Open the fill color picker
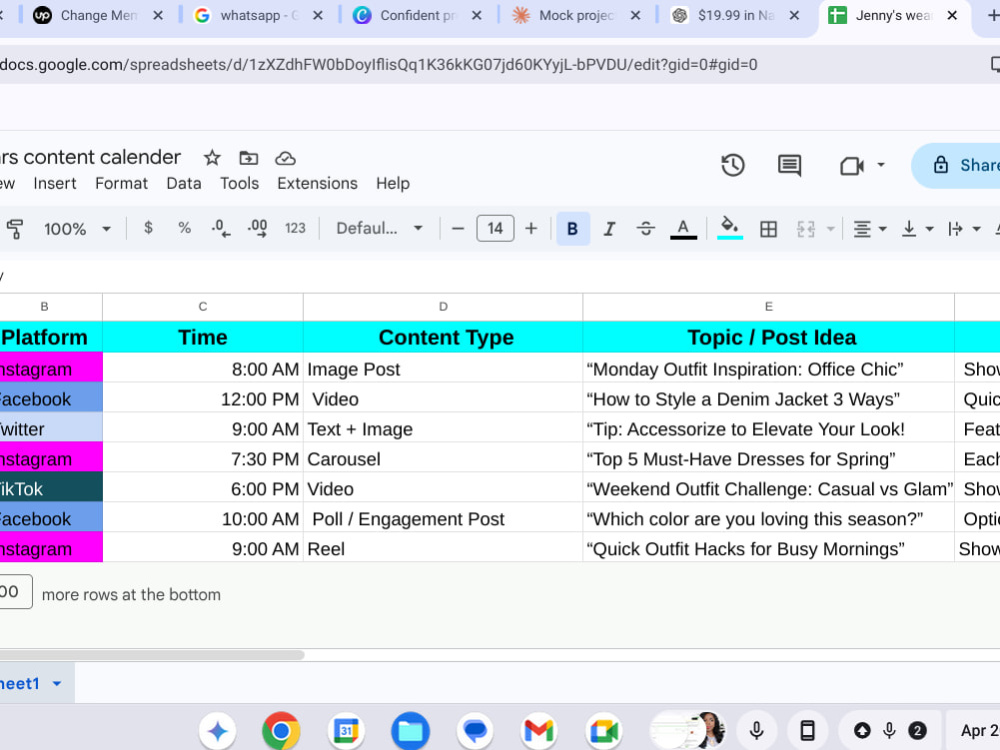This screenshot has height=750, width=1000. 730,228
